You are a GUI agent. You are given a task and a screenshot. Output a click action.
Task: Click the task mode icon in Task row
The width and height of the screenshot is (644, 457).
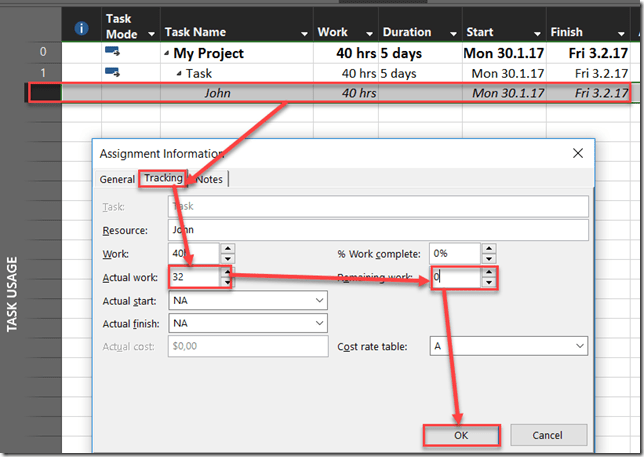(x=113, y=73)
